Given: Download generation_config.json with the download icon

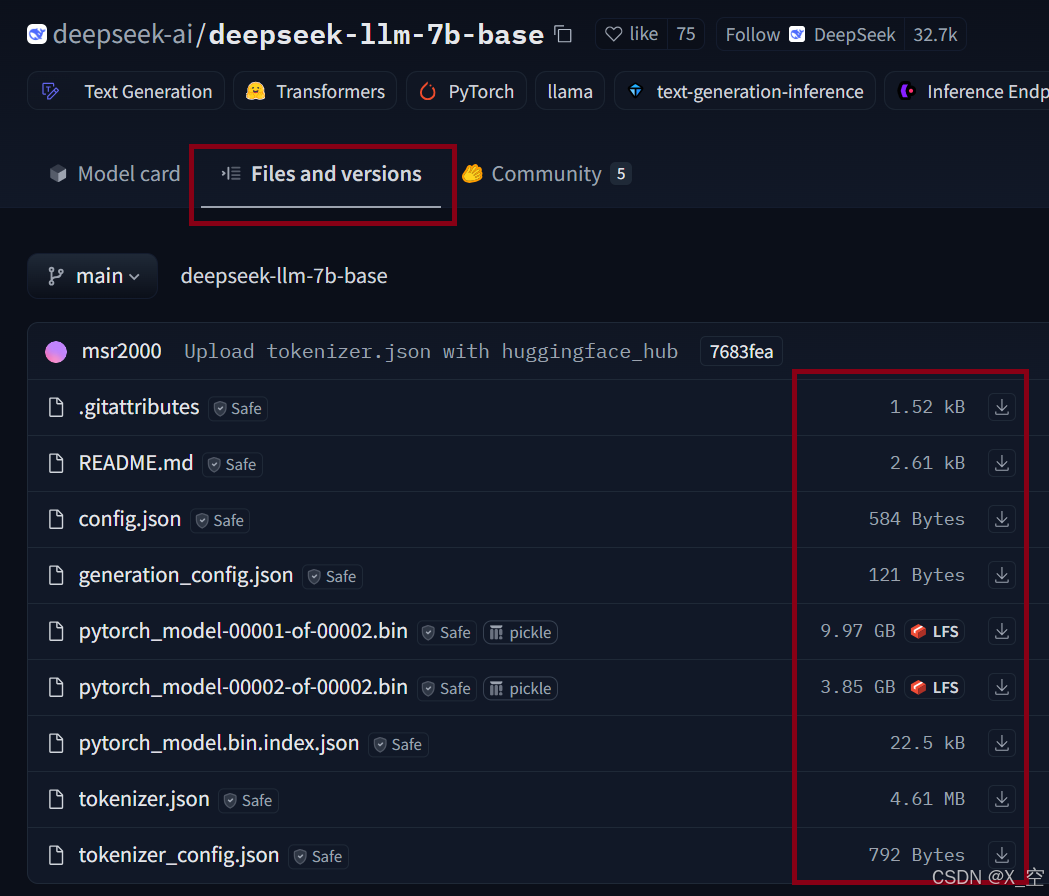Looking at the screenshot, I should [1002, 575].
